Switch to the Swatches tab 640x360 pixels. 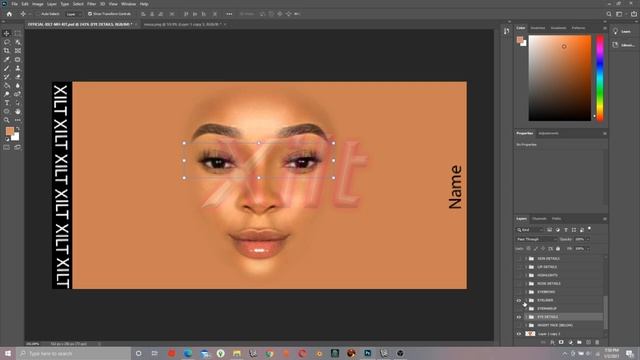point(538,28)
